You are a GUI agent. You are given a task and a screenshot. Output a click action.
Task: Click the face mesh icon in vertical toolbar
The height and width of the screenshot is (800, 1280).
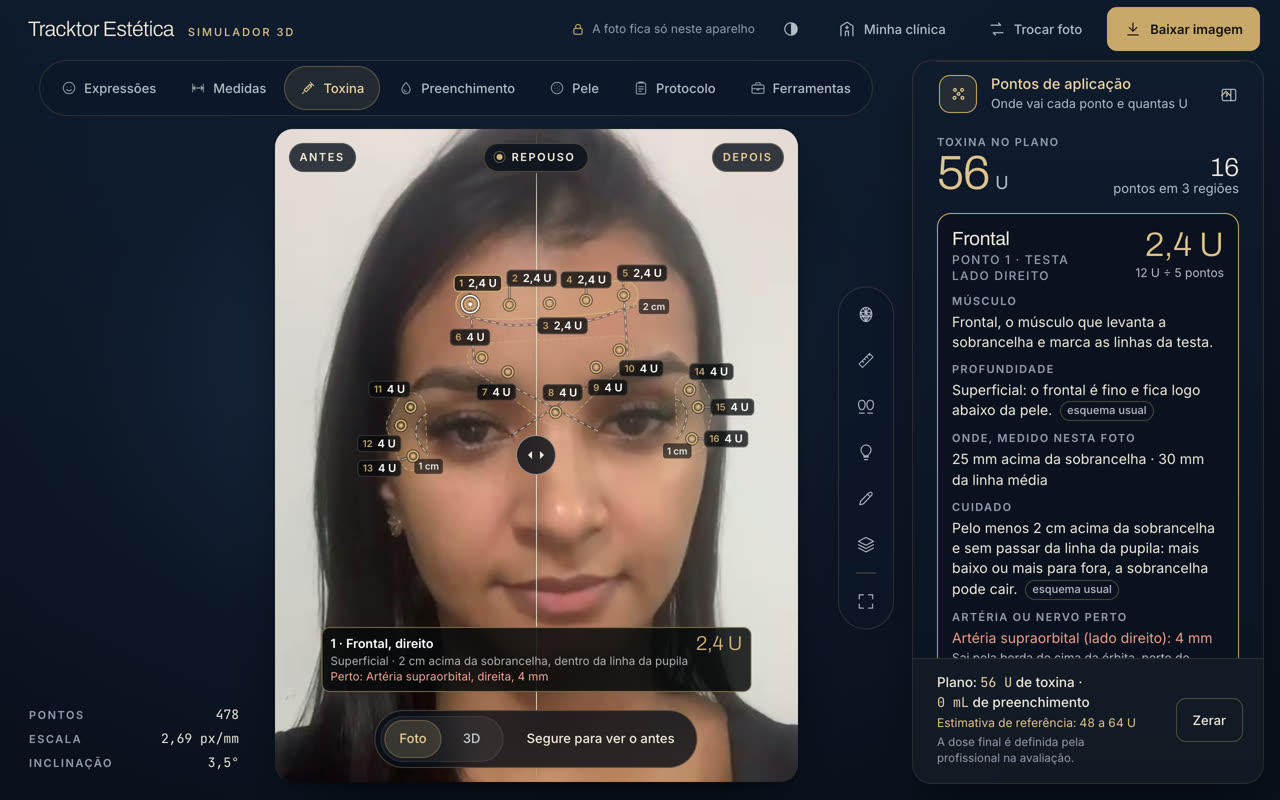[x=866, y=315]
